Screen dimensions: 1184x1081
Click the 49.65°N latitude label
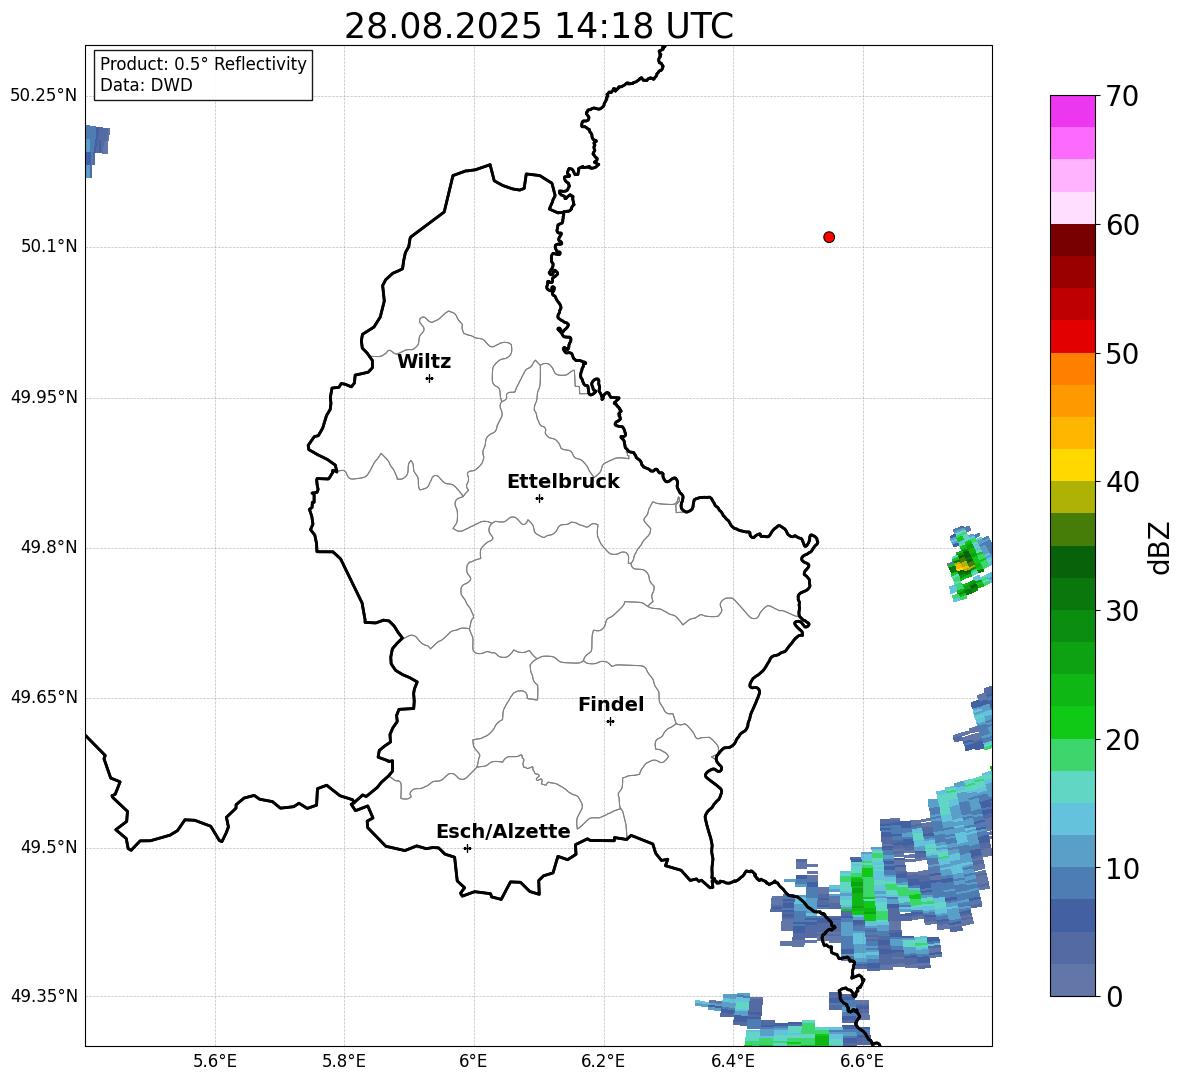click(44, 697)
